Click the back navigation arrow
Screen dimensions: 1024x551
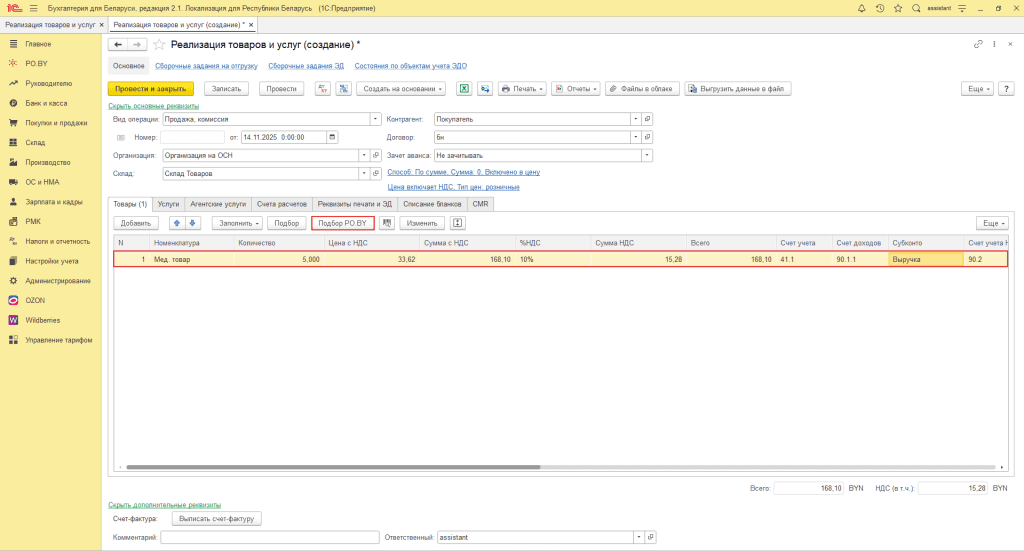[x=118, y=45]
